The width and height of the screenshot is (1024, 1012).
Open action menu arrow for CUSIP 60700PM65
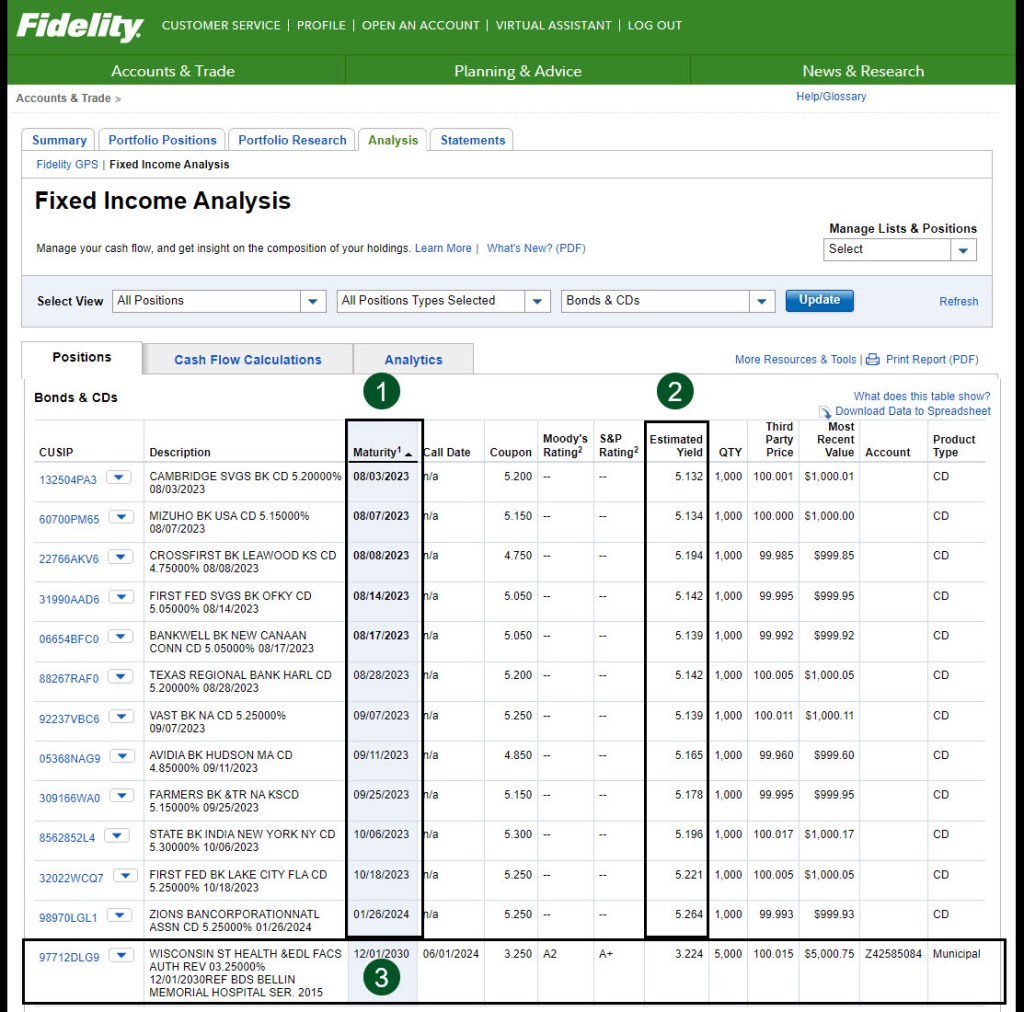pos(120,517)
